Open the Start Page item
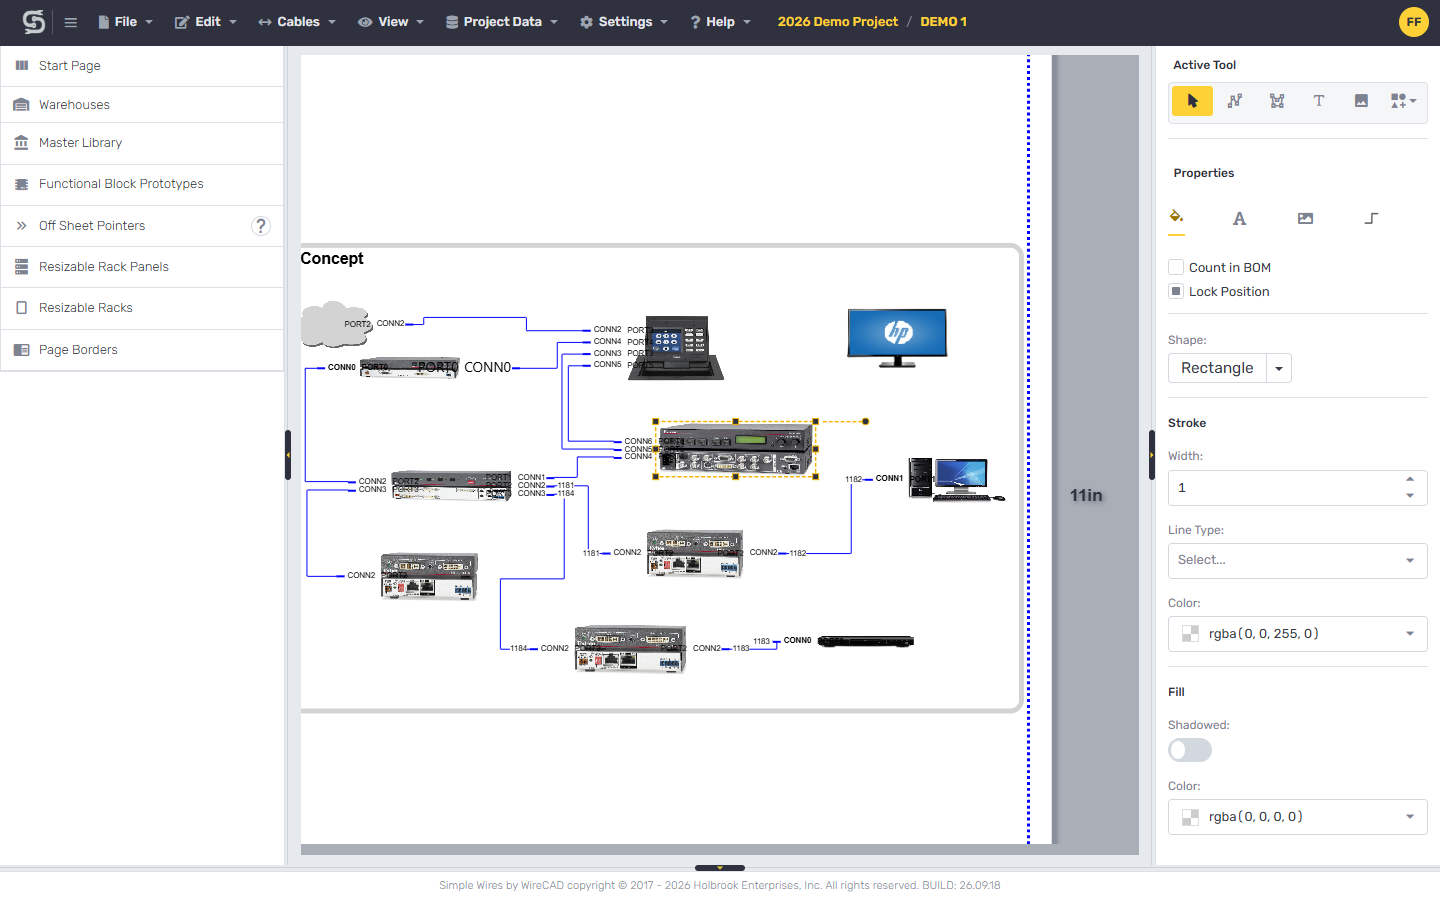Image resolution: width=1440 pixels, height=900 pixels. [142, 66]
